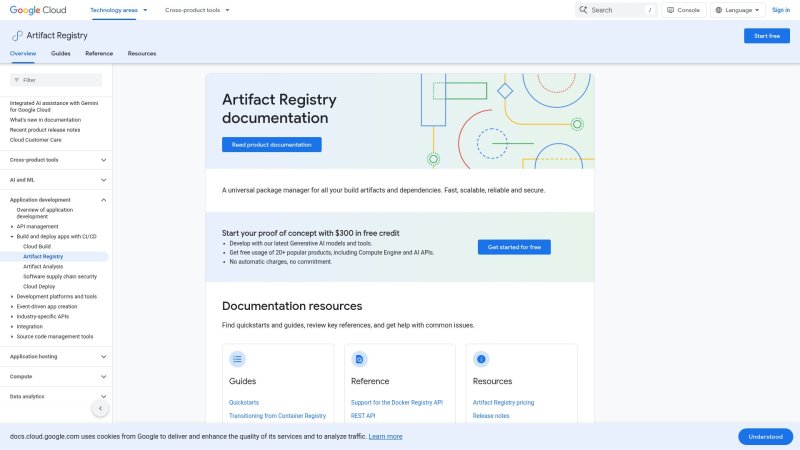The image size is (800, 450).
Task: Open the Technology areas dropdown
Action: pos(118,10)
